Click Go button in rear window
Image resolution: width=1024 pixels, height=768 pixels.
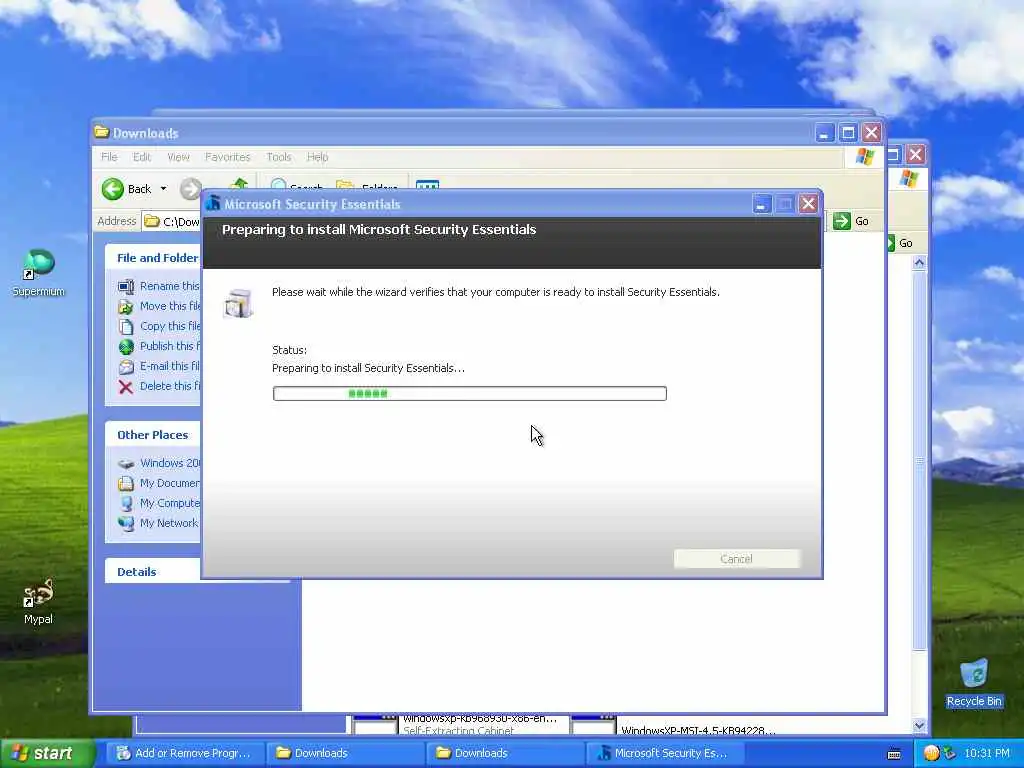[900, 243]
